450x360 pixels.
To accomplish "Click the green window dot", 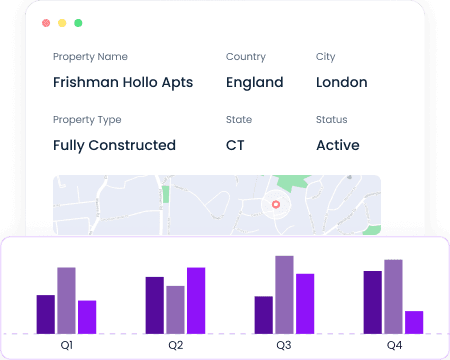I will [x=78, y=23].
